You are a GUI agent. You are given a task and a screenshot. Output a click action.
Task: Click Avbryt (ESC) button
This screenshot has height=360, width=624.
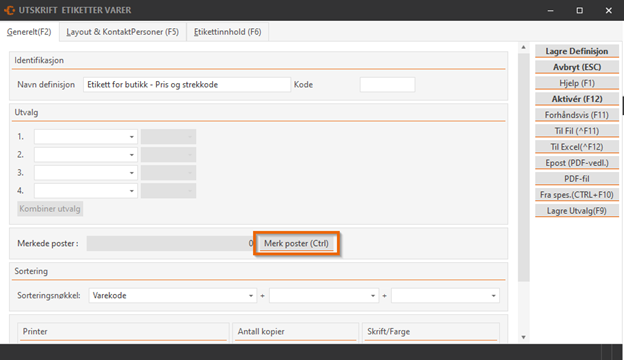click(577, 67)
